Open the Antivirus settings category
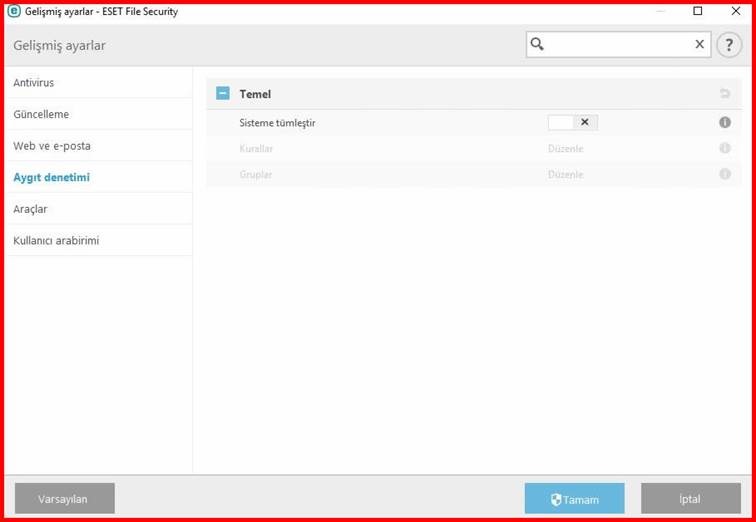The image size is (756, 522). (x=34, y=83)
